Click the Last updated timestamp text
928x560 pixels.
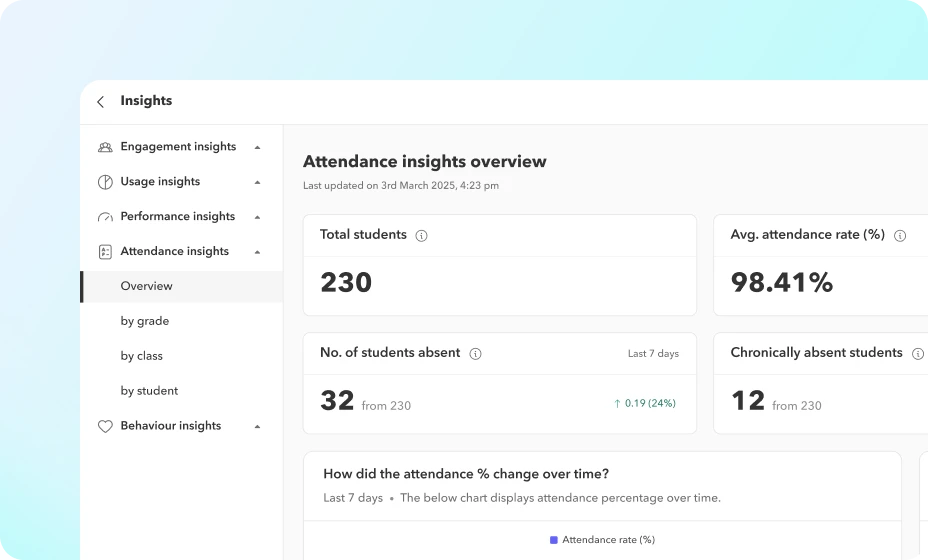401,186
